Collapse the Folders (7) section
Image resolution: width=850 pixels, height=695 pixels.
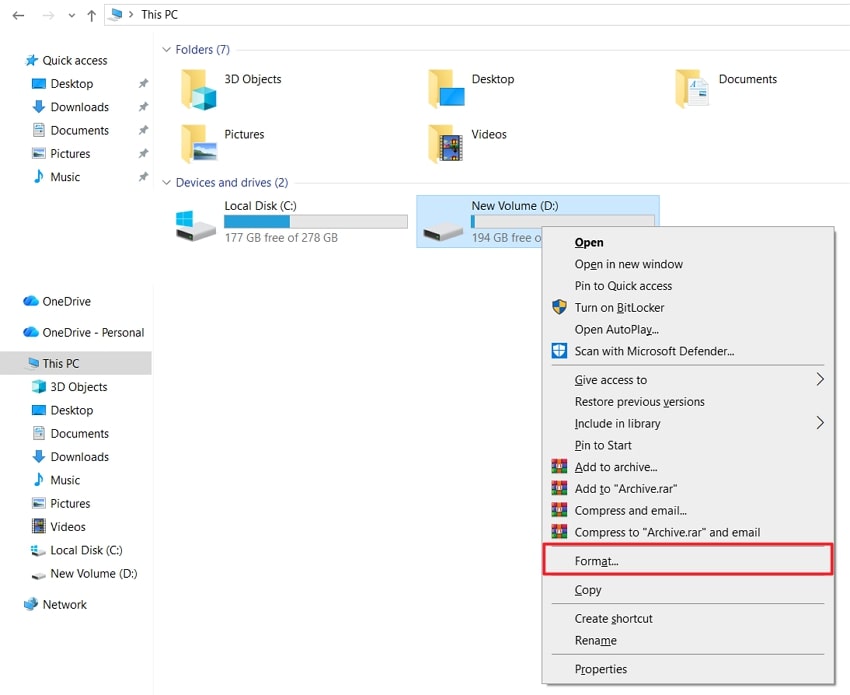[x=165, y=49]
